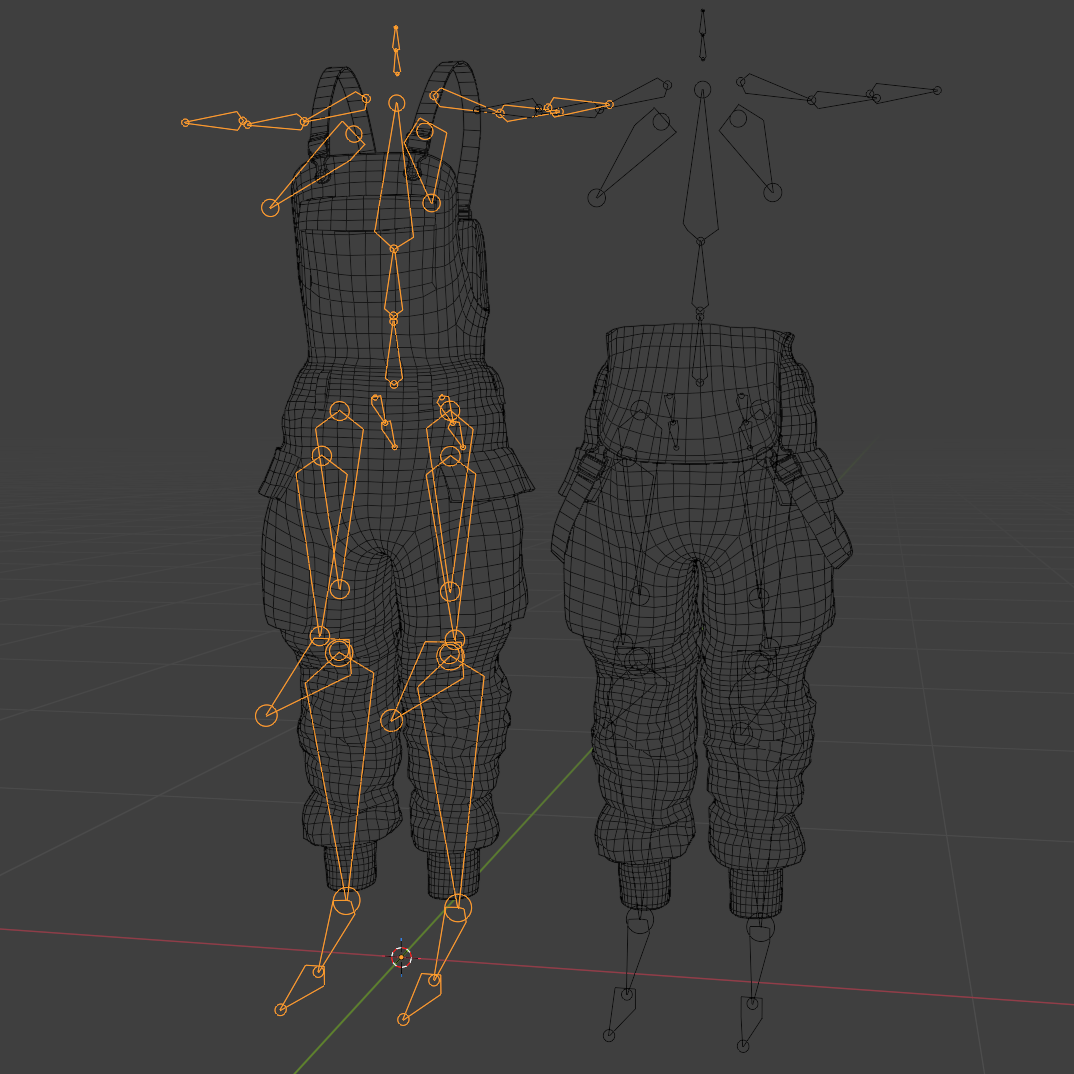
Task: Select the unselected black armature's chest bone
Action: point(701,164)
